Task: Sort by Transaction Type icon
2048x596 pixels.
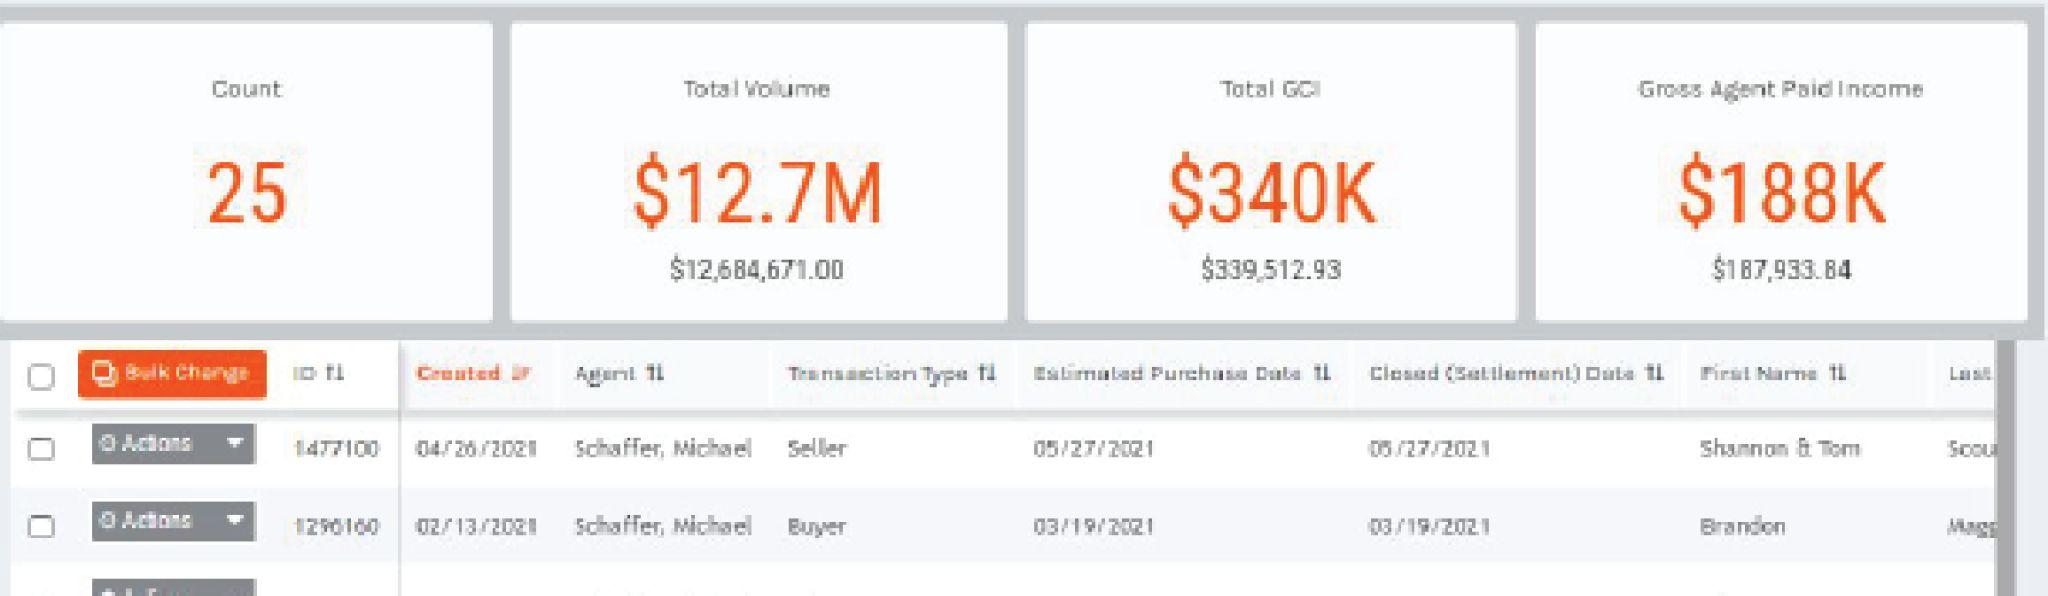Action: 987,374
